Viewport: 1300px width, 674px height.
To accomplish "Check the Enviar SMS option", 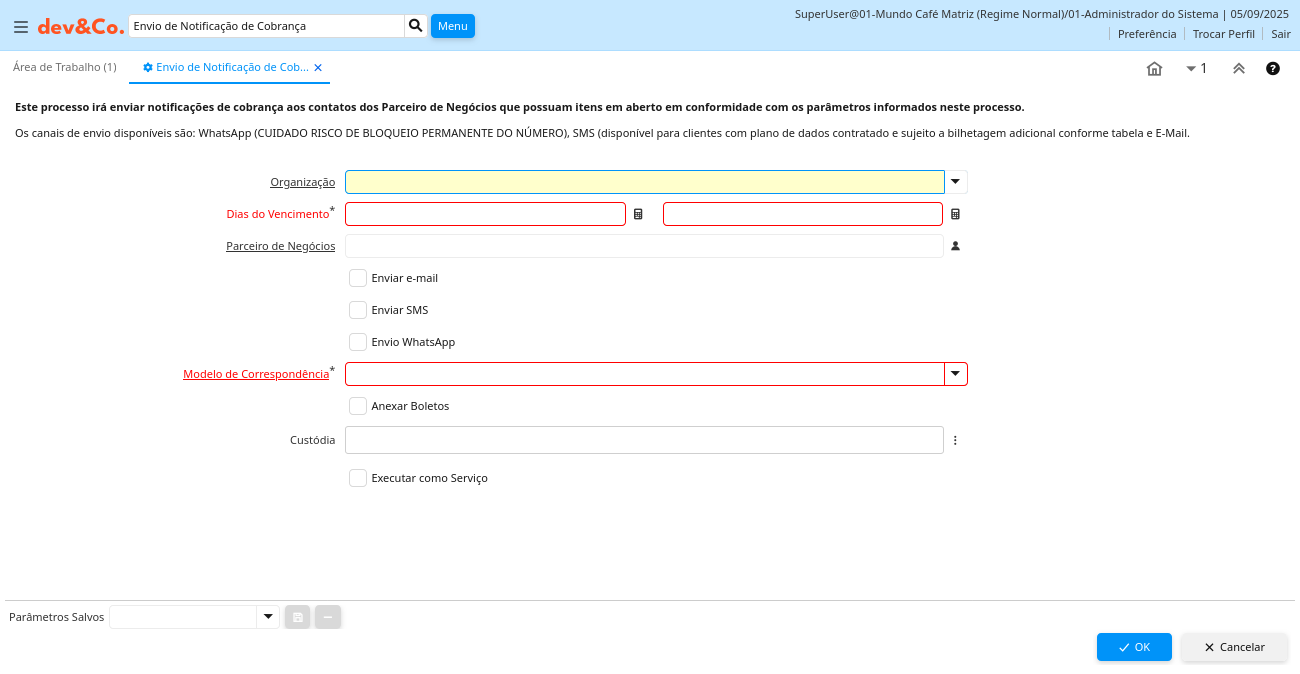I will (358, 310).
